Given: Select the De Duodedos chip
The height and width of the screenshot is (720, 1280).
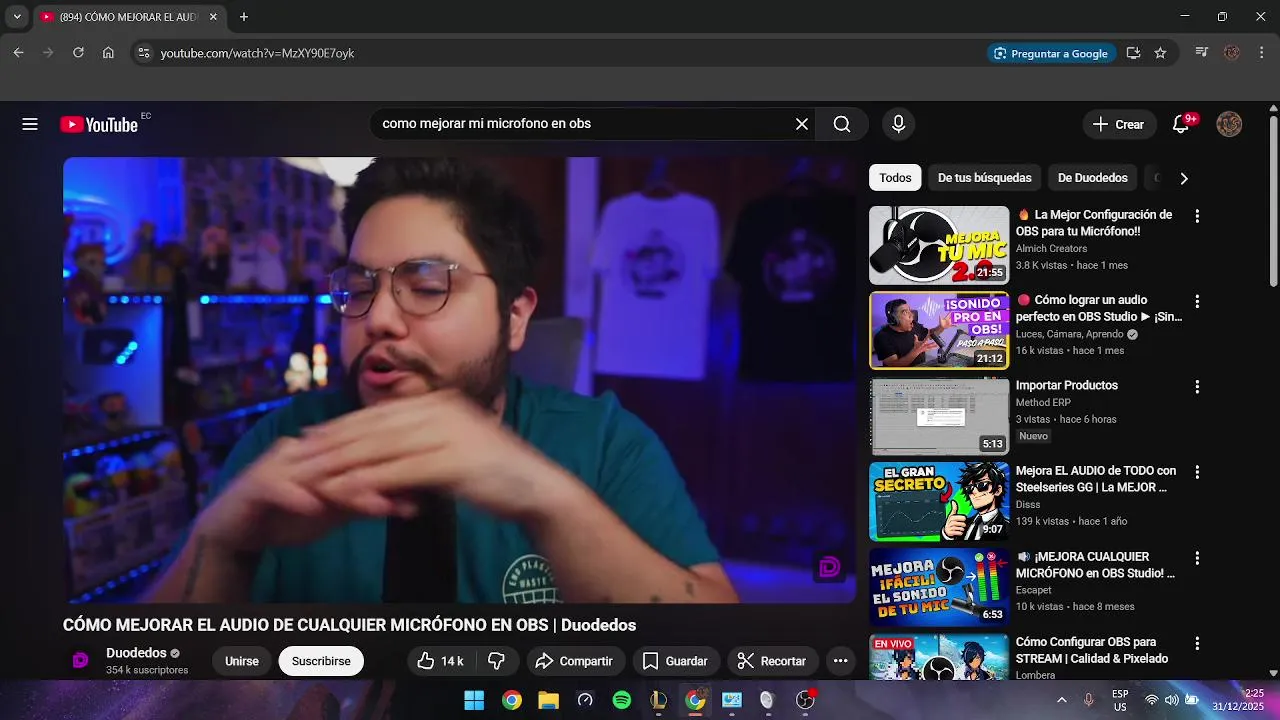Looking at the screenshot, I should (x=1092, y=178).
